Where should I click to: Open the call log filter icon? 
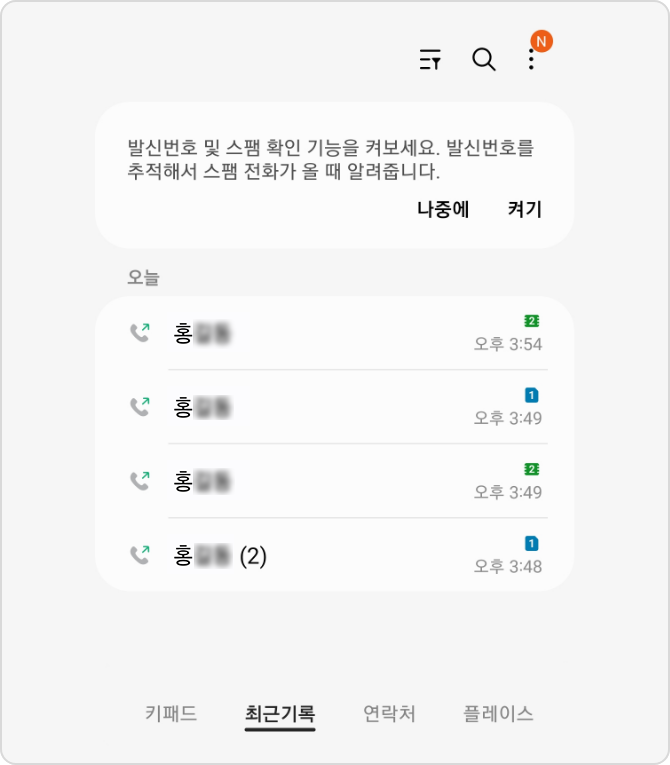coord(430,60)
